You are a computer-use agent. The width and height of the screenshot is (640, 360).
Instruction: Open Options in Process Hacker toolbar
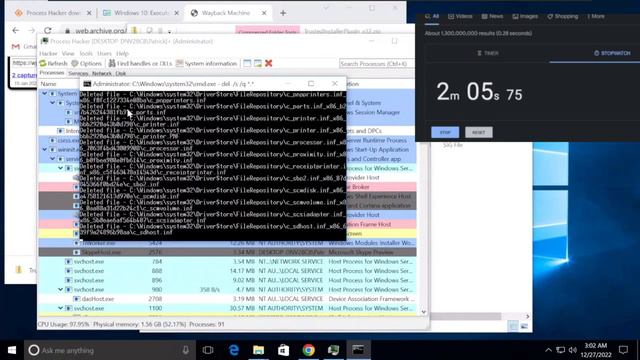(x=86, y=63)
